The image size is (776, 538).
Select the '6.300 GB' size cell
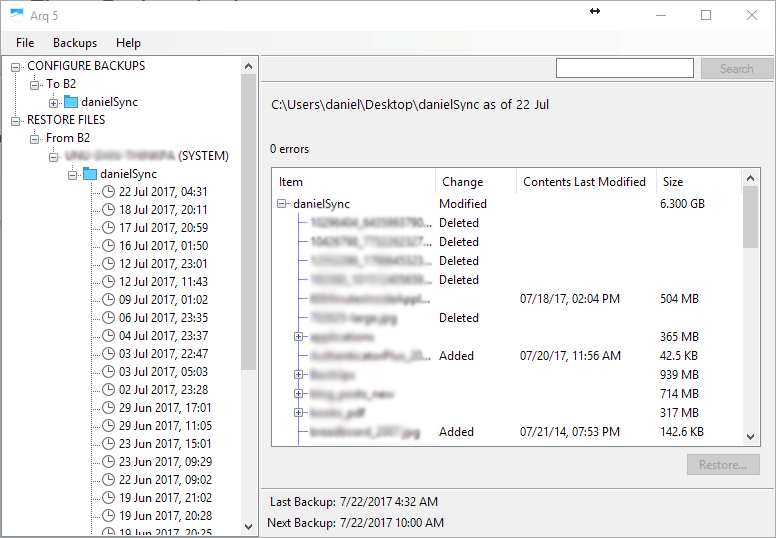(682, 203)
